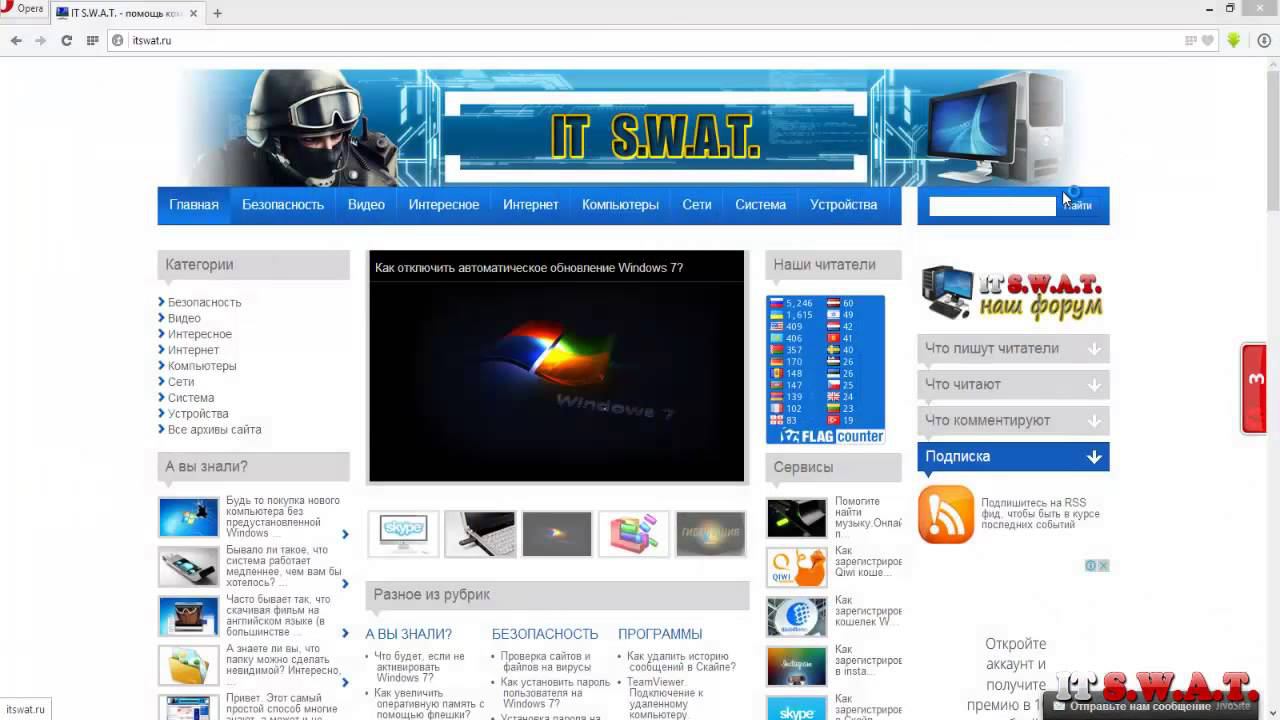Reload the current page
Viewport: 1280px width, 720px height.
tap(66, 40)
